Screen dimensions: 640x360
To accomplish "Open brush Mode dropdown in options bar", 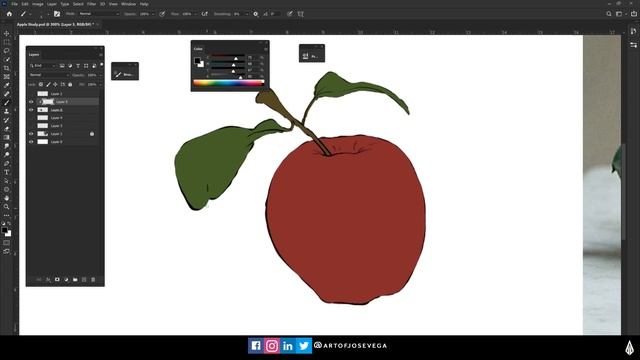I will tap(99, 14).
